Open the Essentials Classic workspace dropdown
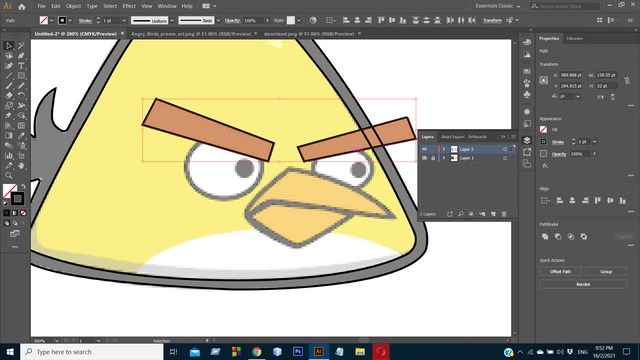The width and height of the screenshot is (640, 360). (498, 6)
